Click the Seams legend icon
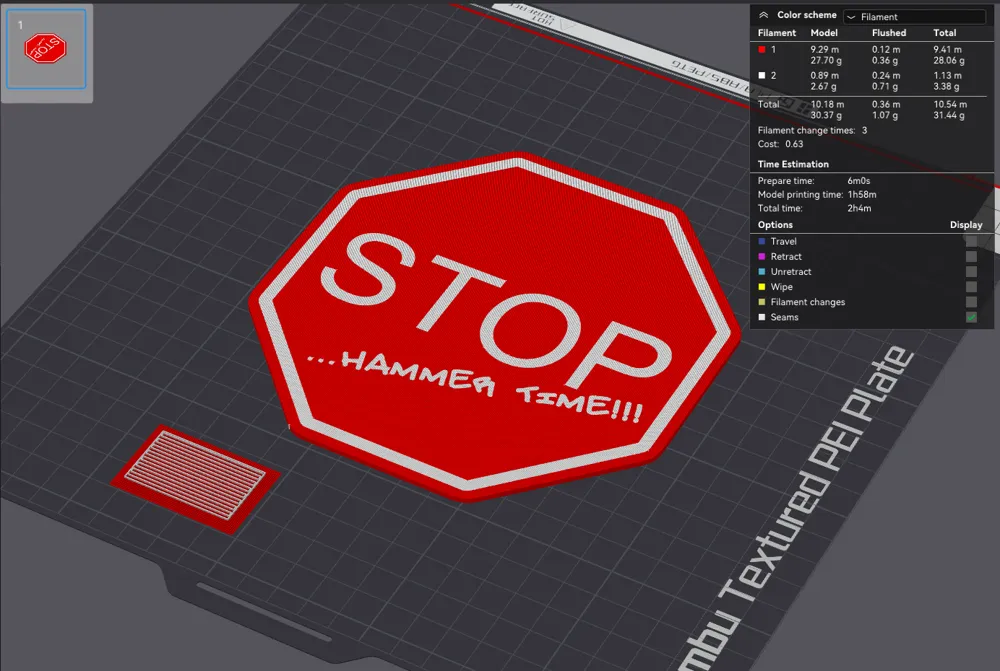The image size is (1000, 671). click(761, 317)
